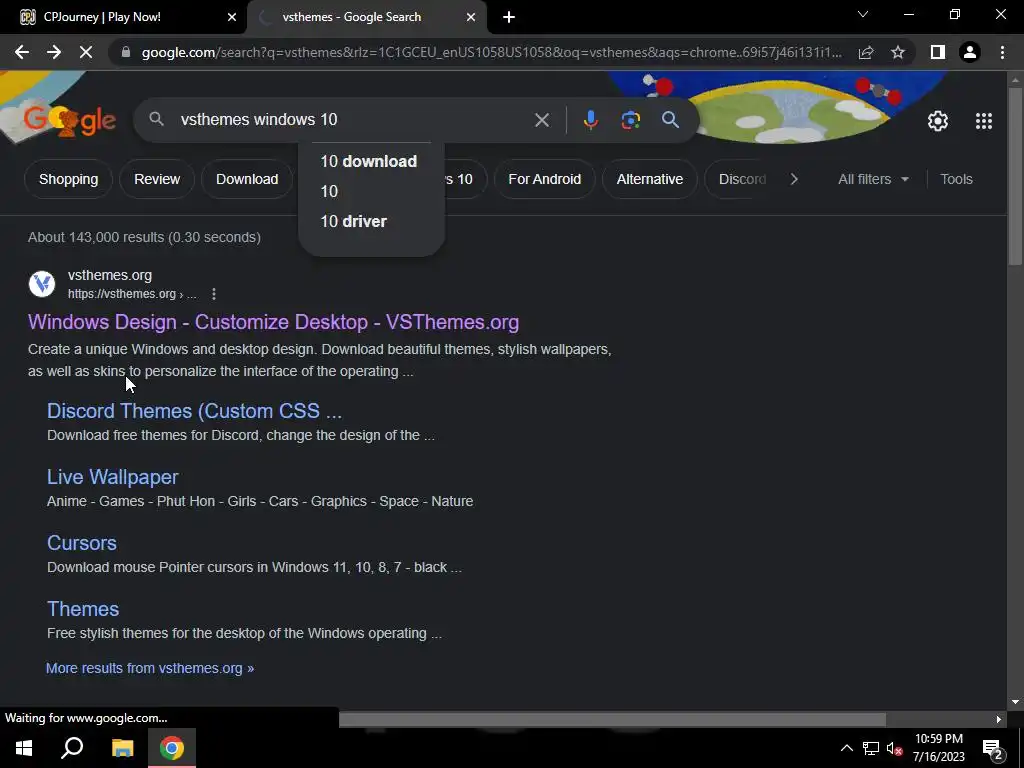This screenshot has height=768, width=1024.
Task: Search by image with Google Lens
Action: 631,120
